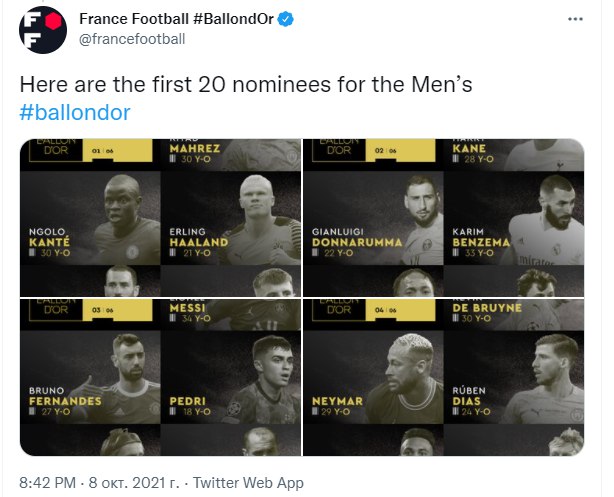Click the 8:42 PM tweet timestamp
The height and width of the screenshot is (497, 614).
coord(50,483)
